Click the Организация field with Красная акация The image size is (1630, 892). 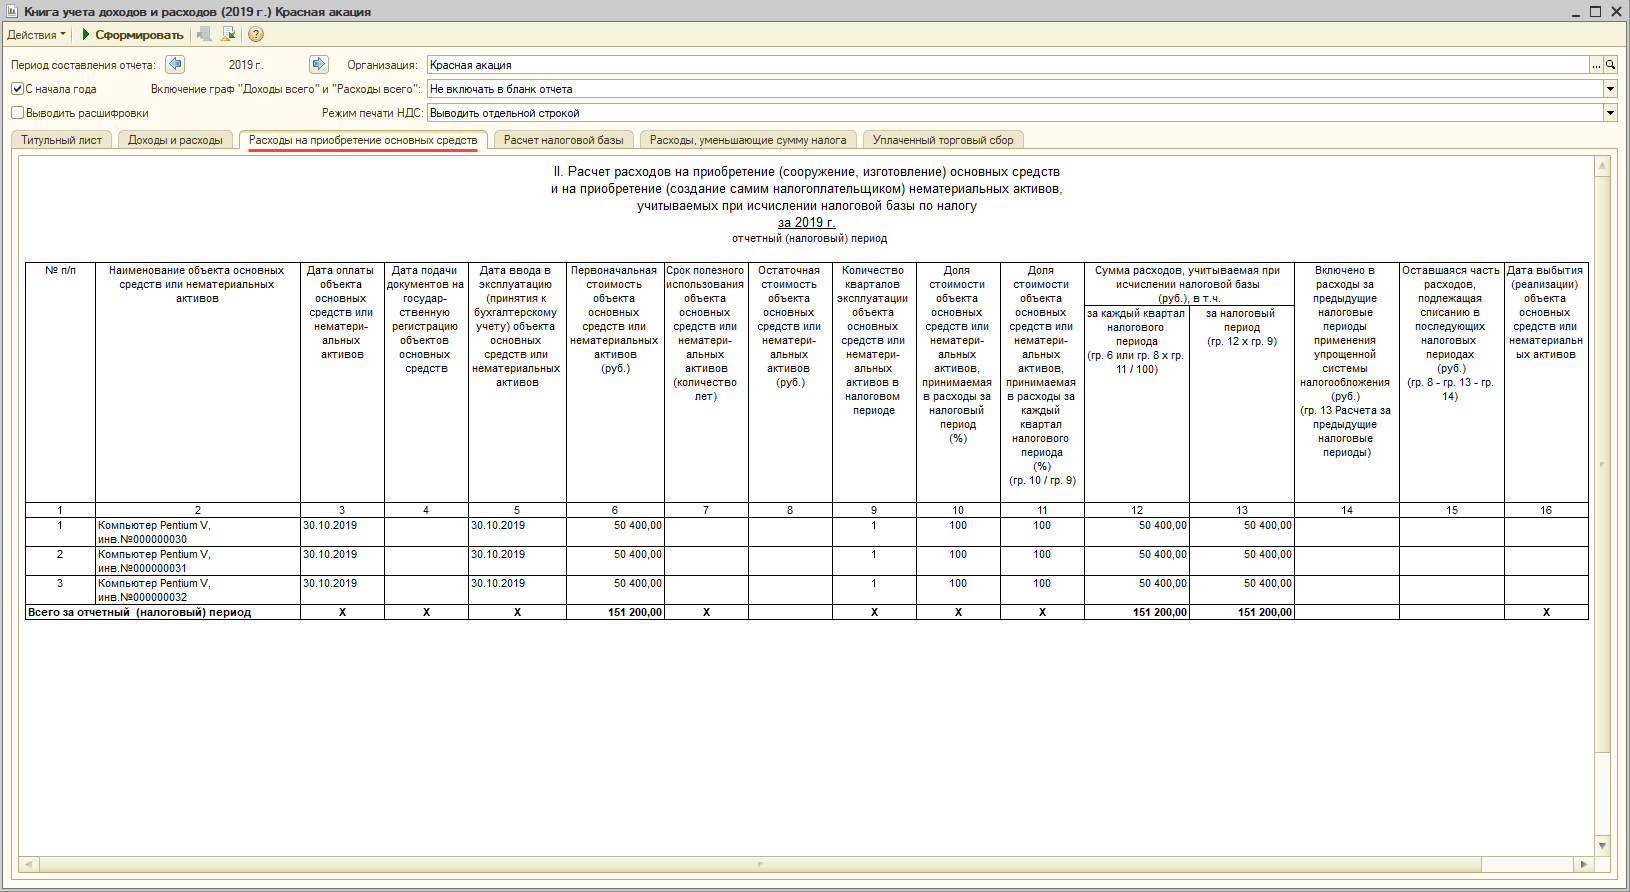point(1008,65)
